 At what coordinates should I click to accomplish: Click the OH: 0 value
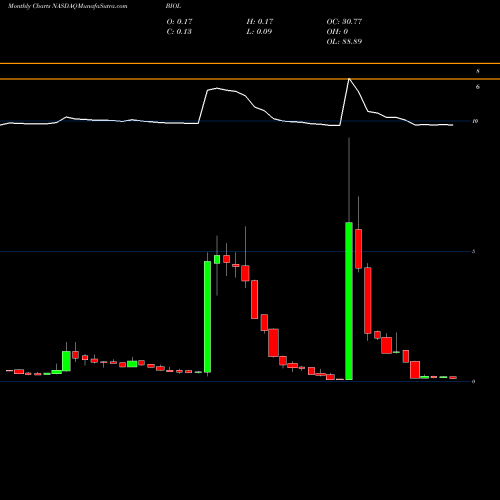[x=337, y=32]
